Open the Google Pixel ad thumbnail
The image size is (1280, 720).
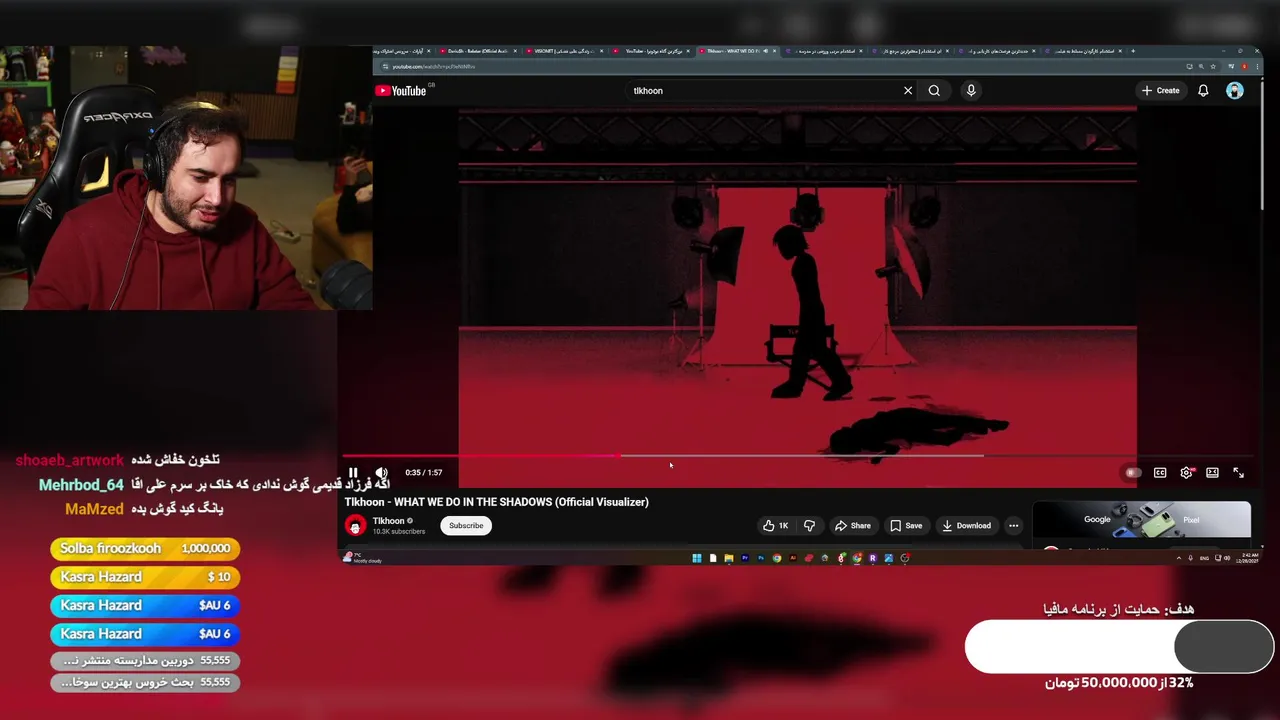pyautogui.click(x=1141, y=521)
